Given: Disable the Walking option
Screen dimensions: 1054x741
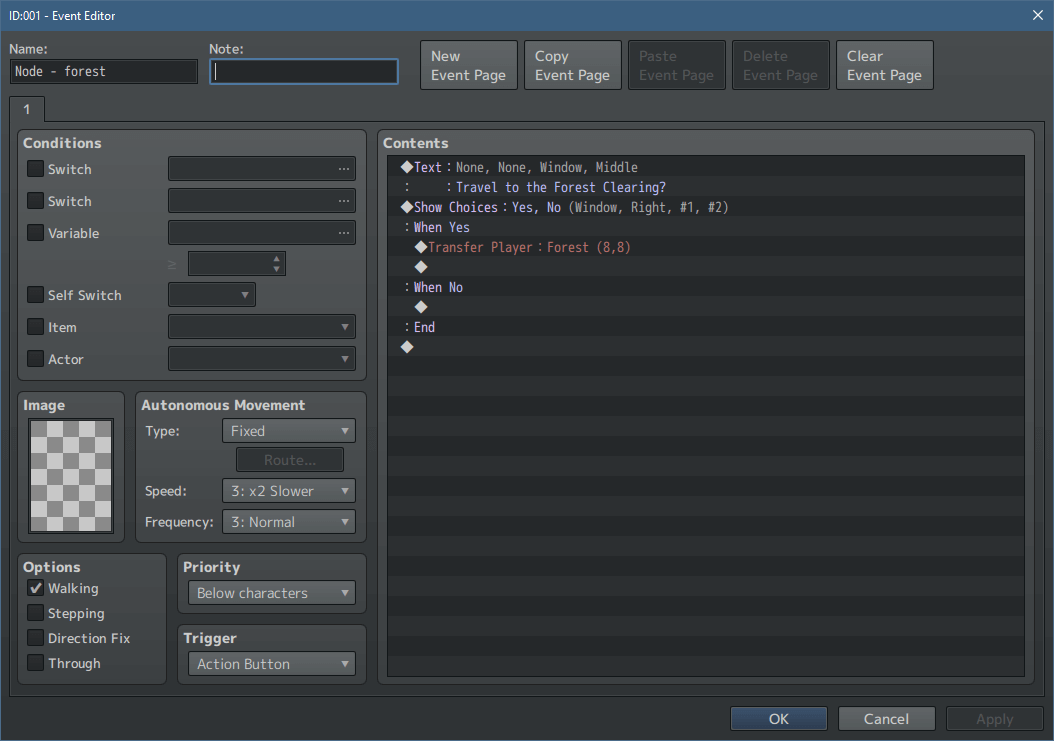Looking at the screenshot, I should (34, 588).
